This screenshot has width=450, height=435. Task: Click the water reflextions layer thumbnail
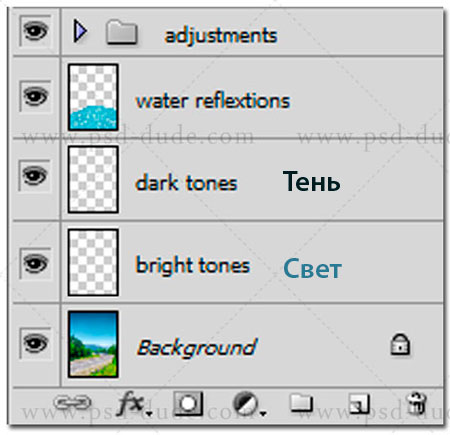pos(93,97)
